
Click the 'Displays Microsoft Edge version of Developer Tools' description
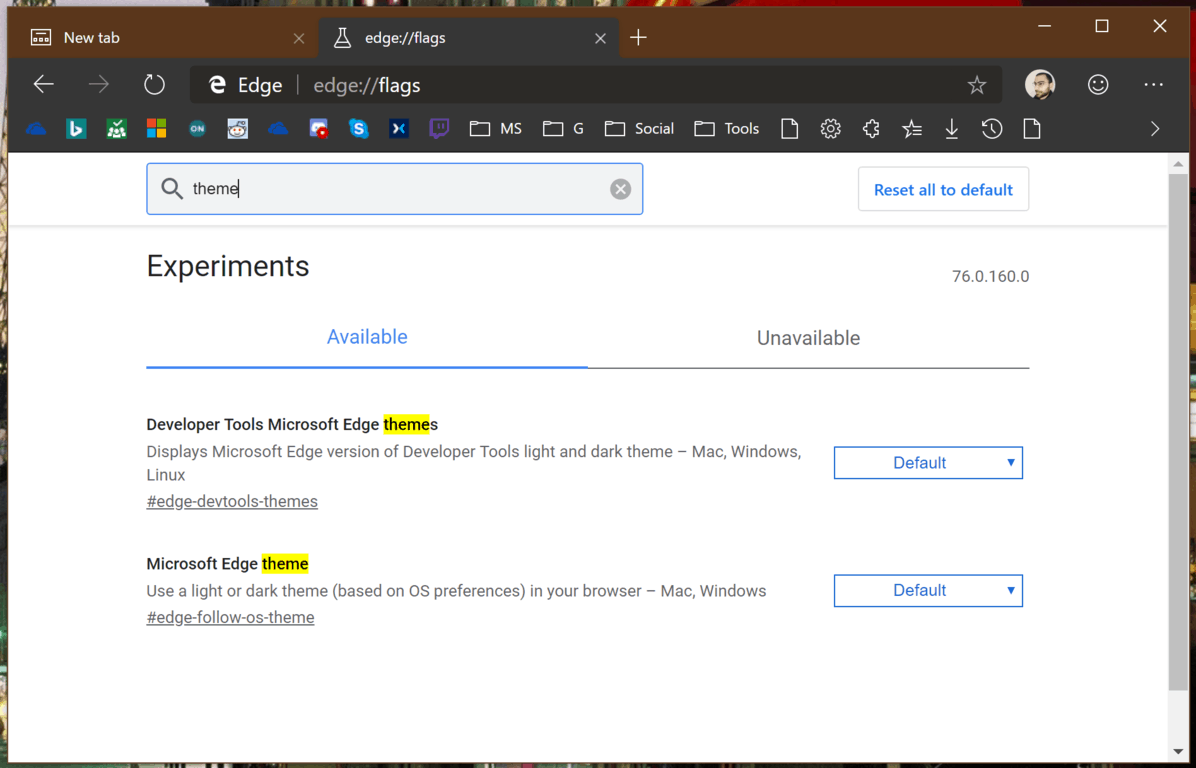click(474, 463)
